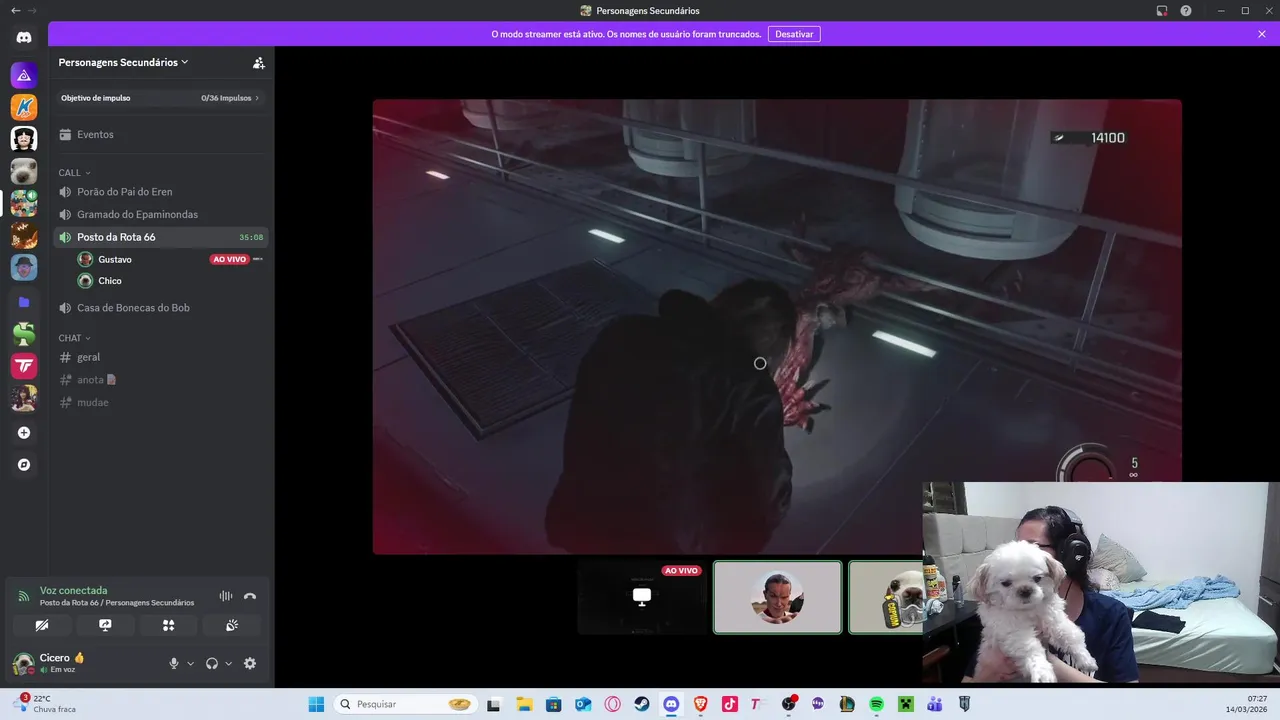Open the soundboard in the voice panel
Screen dimensions: 1280x720
(231, 625)
